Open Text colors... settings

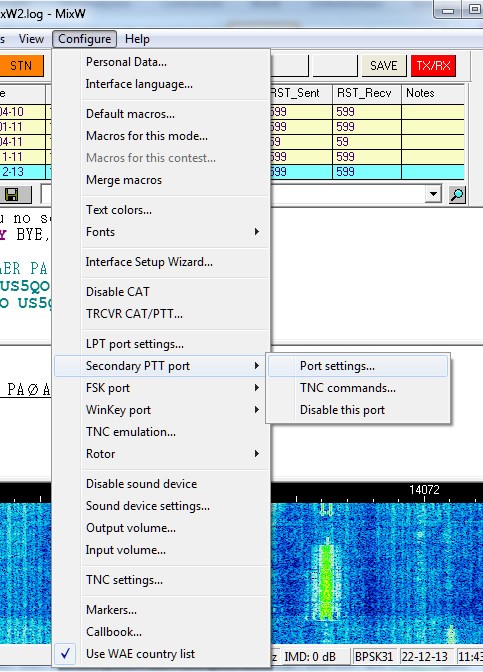click(x=162, y=210)
